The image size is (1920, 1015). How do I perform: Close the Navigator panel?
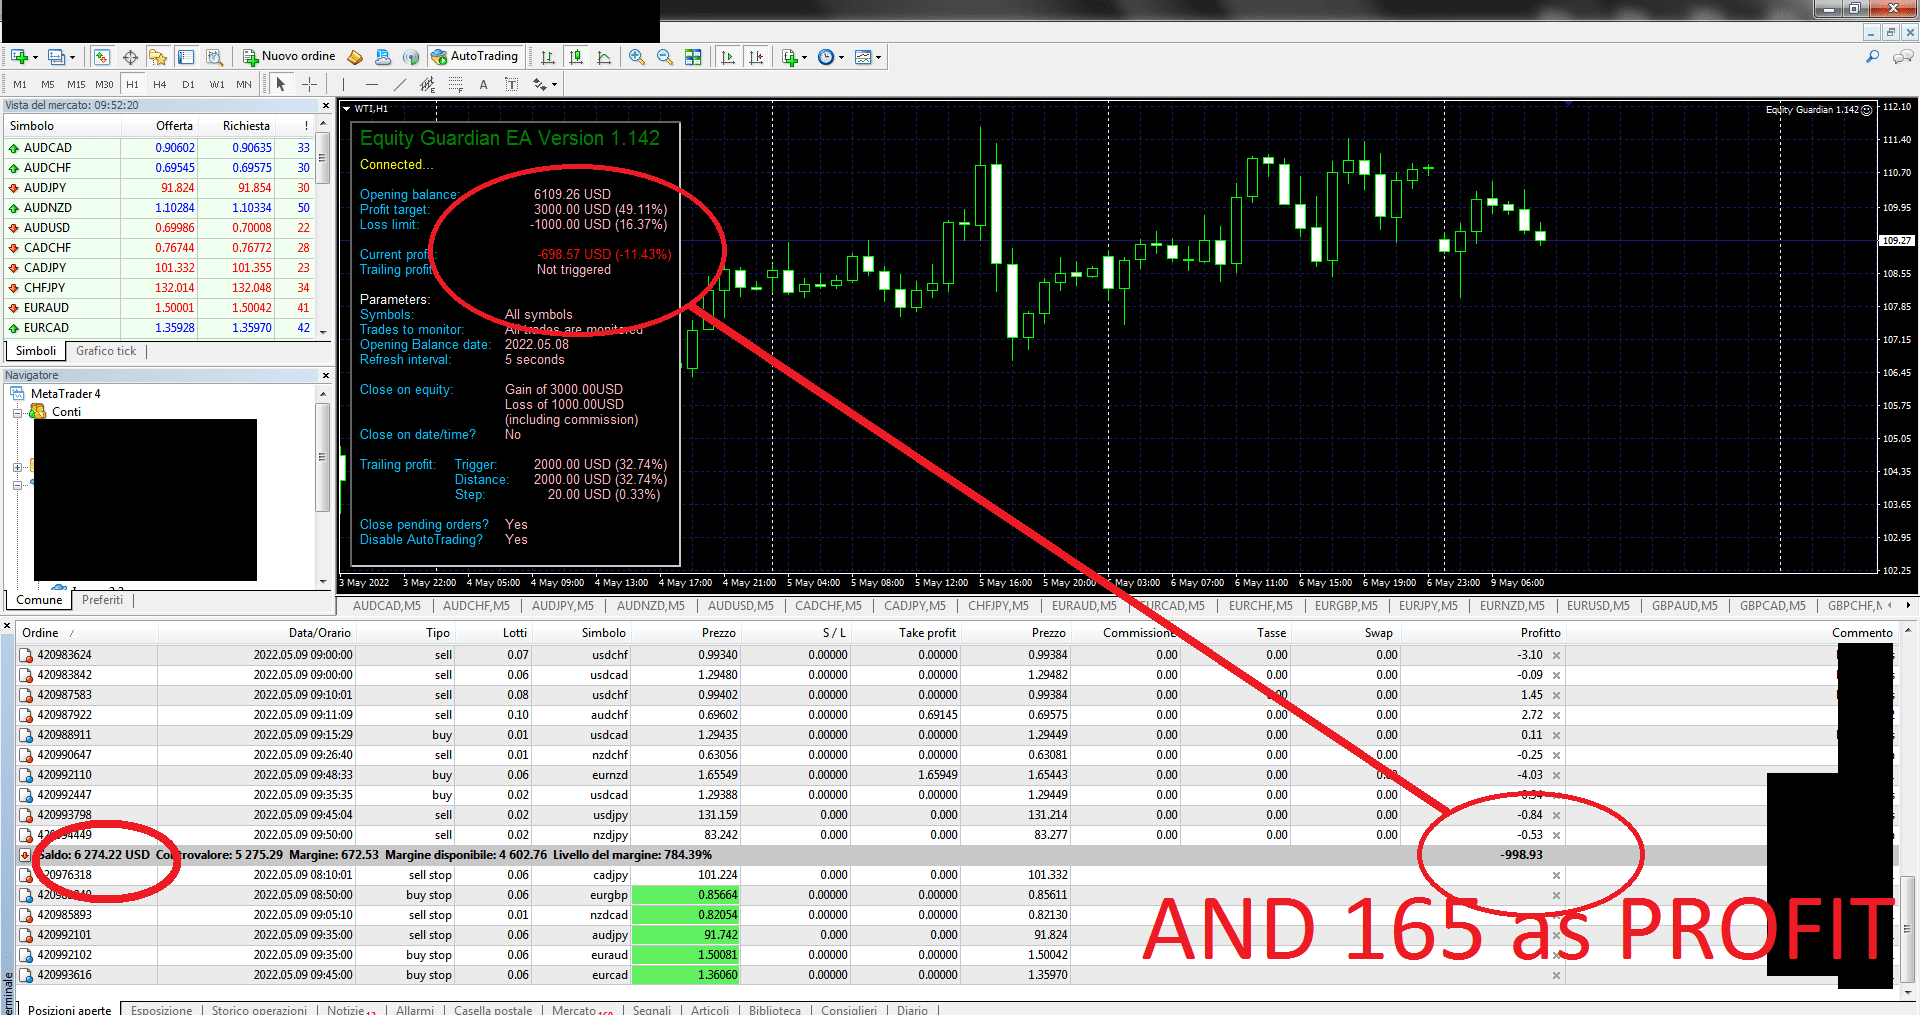point(325,375)
